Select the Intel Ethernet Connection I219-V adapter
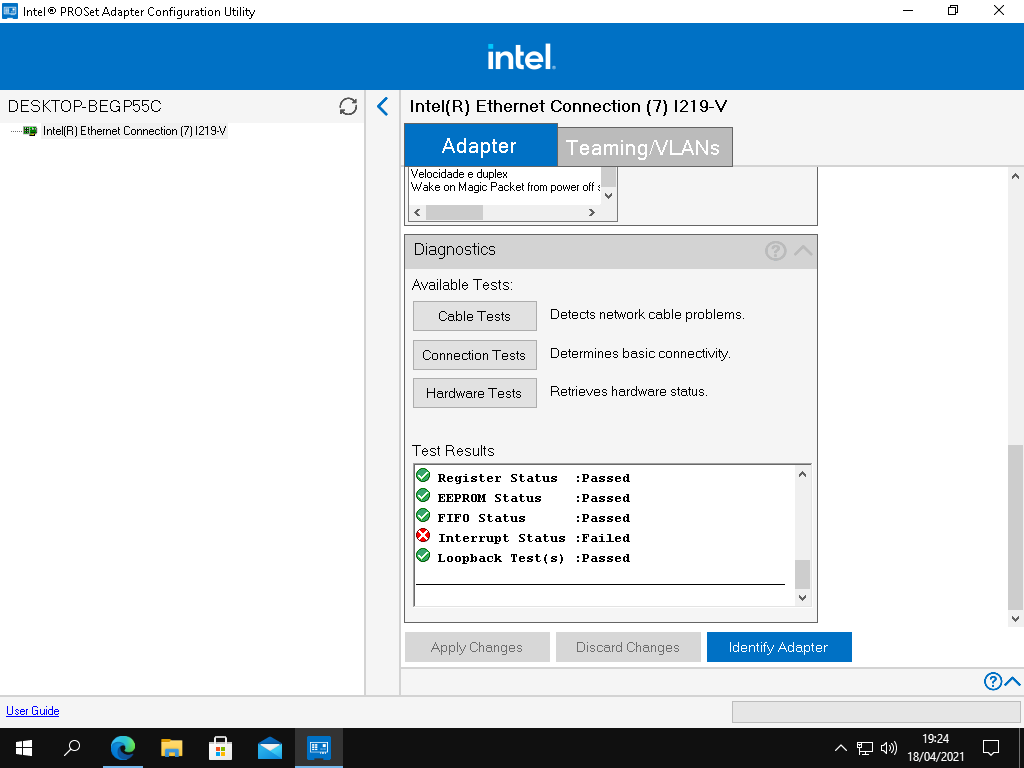 135,131
